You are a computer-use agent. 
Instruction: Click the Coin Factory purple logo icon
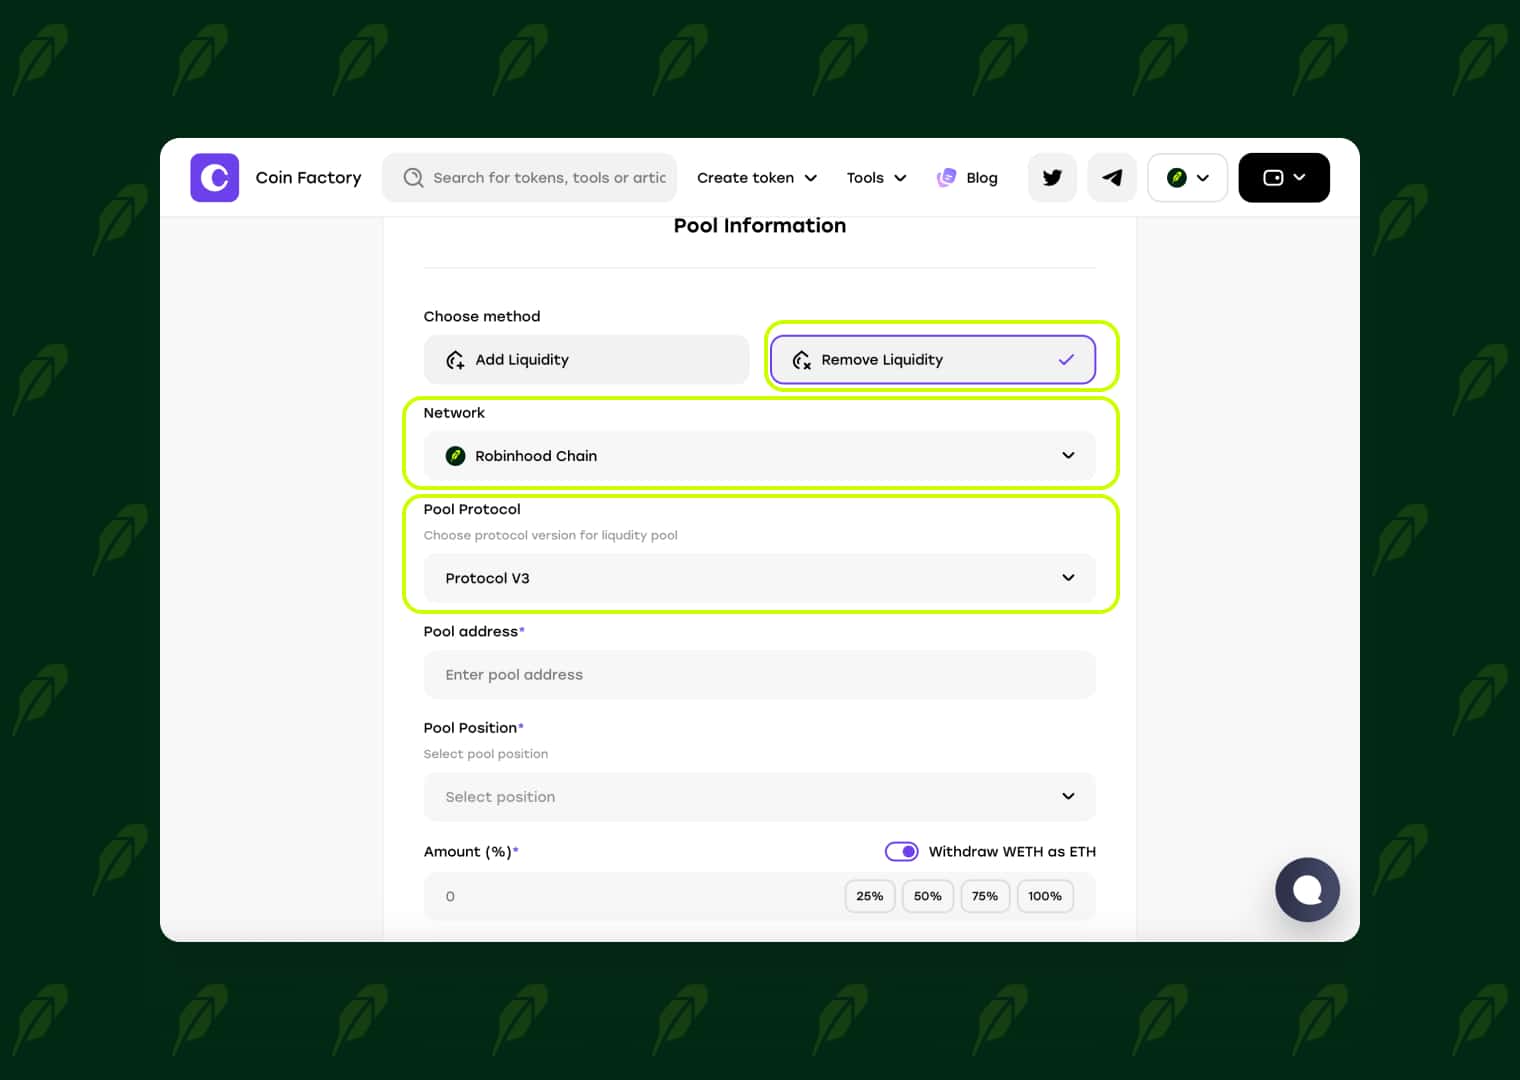[x=214, y=178]
